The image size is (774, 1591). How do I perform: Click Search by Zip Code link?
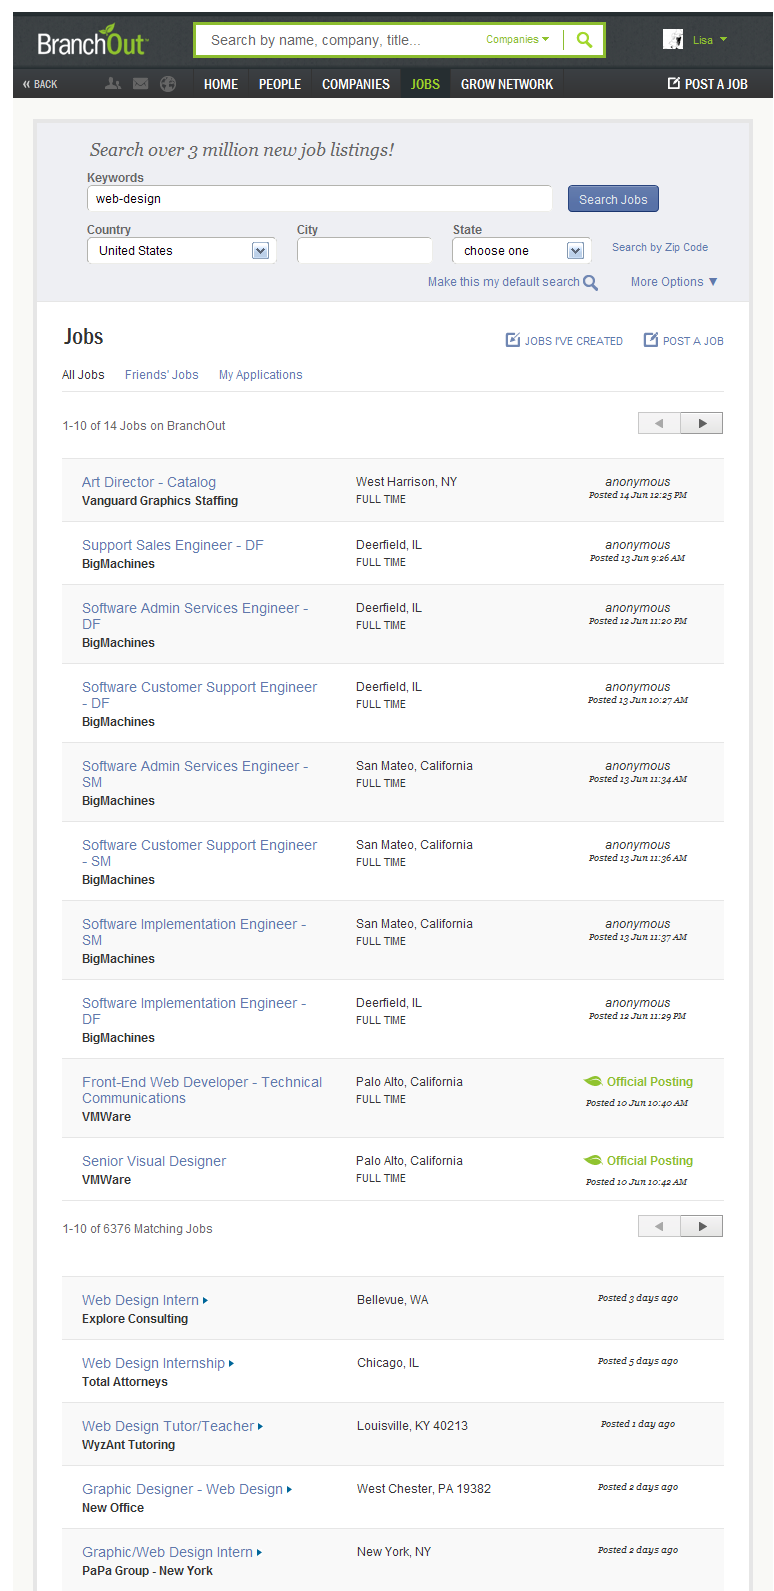coord(660,247)
